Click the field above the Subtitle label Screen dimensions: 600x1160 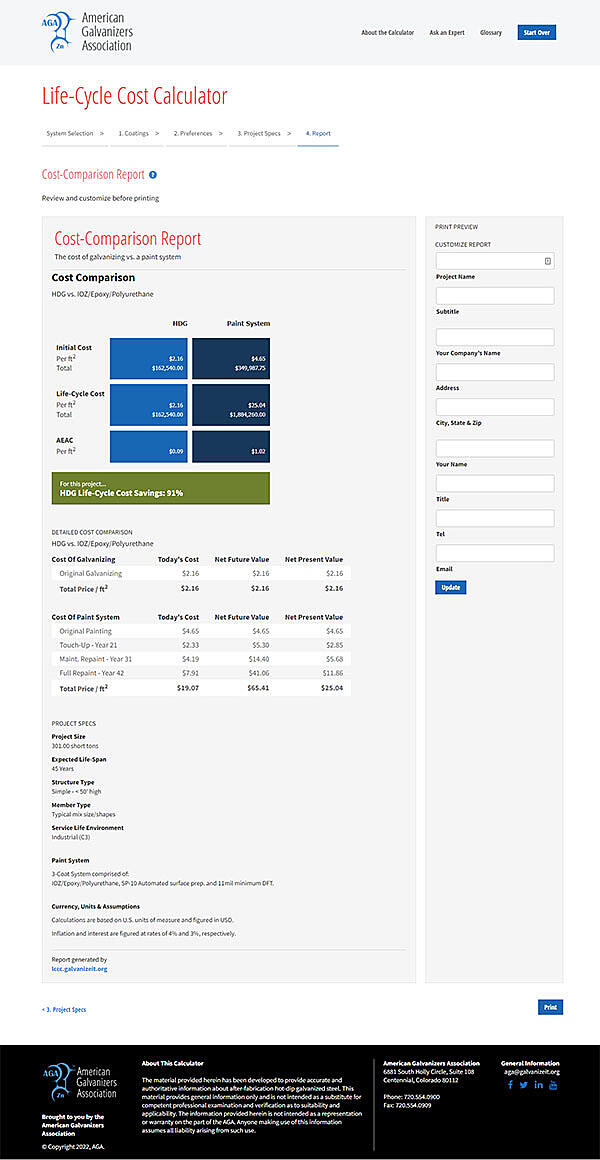point(495,296)
